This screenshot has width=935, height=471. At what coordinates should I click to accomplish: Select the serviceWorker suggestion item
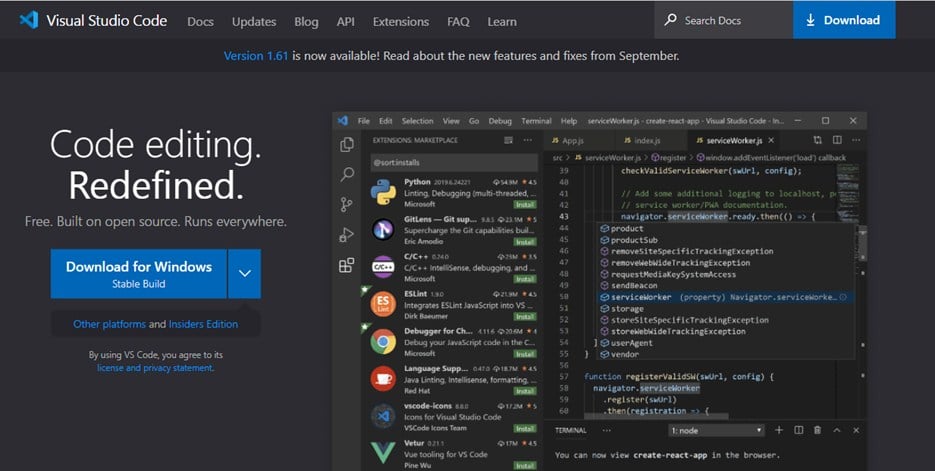725,297
